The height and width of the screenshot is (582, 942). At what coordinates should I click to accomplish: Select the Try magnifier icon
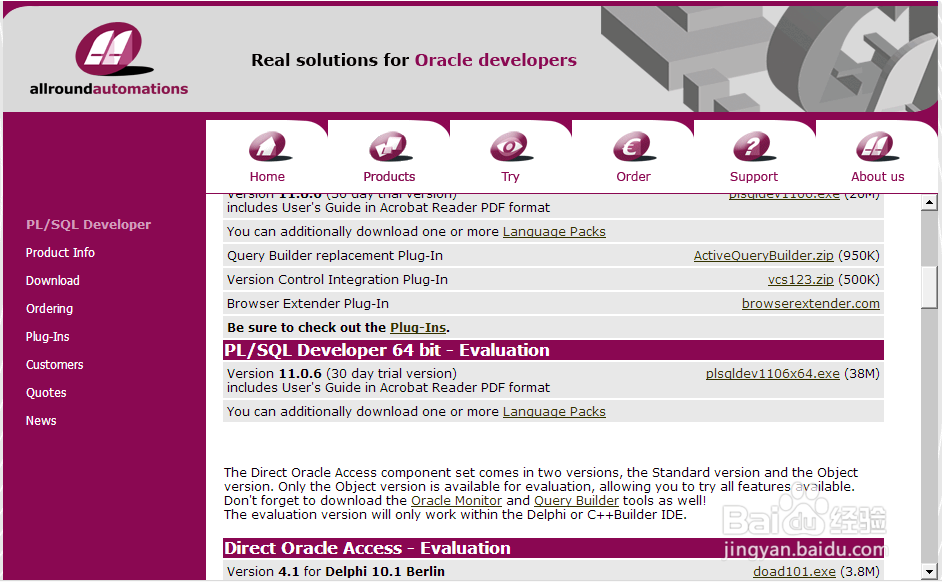(x=510, y=147)
